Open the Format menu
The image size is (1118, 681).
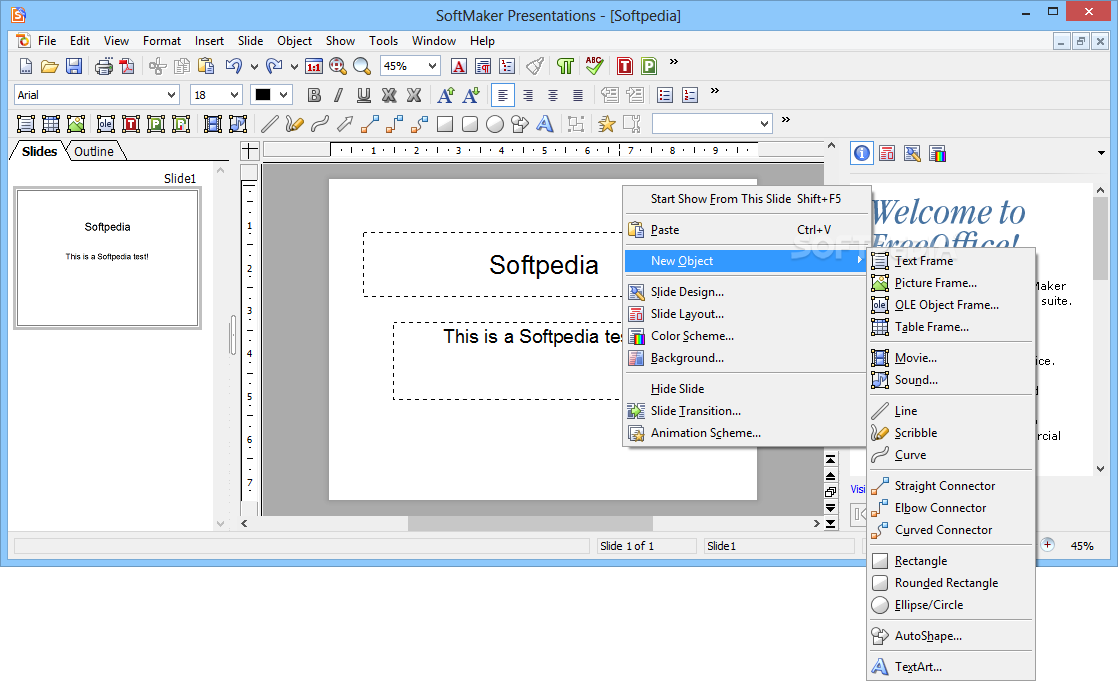point(162,41)
